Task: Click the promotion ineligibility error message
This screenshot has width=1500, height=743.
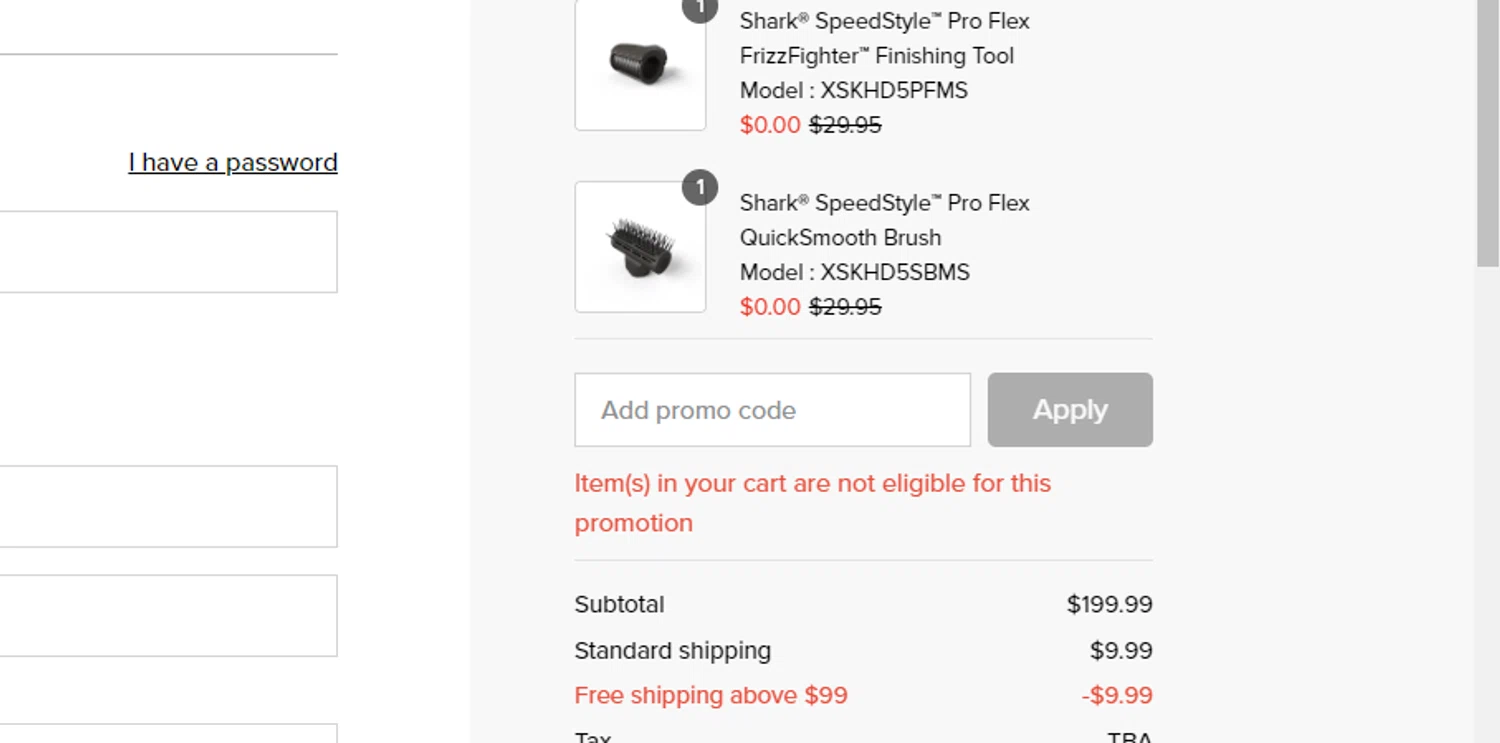Action: pyautogui.click(x=812, y=503)
